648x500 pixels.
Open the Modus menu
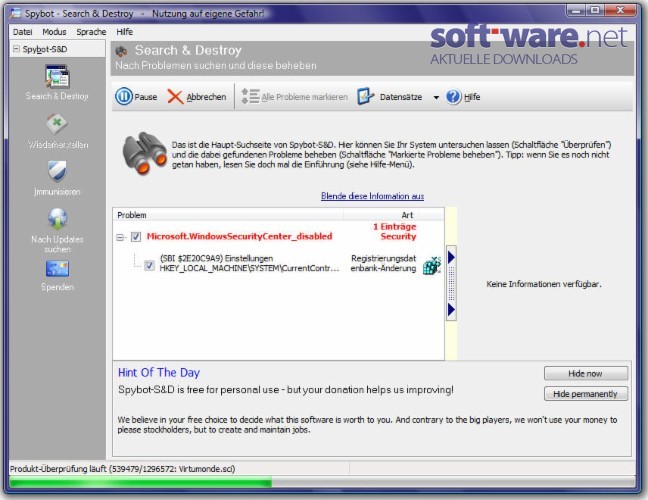[54, 32]
